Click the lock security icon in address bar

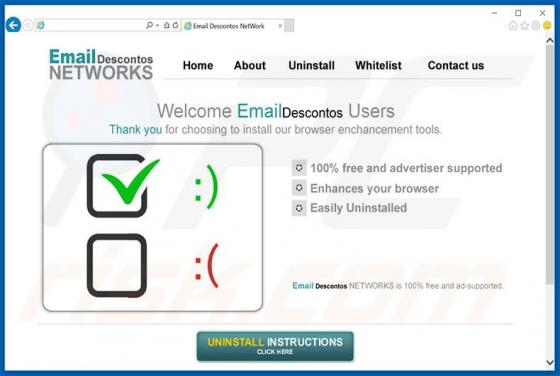click(167, 25)
